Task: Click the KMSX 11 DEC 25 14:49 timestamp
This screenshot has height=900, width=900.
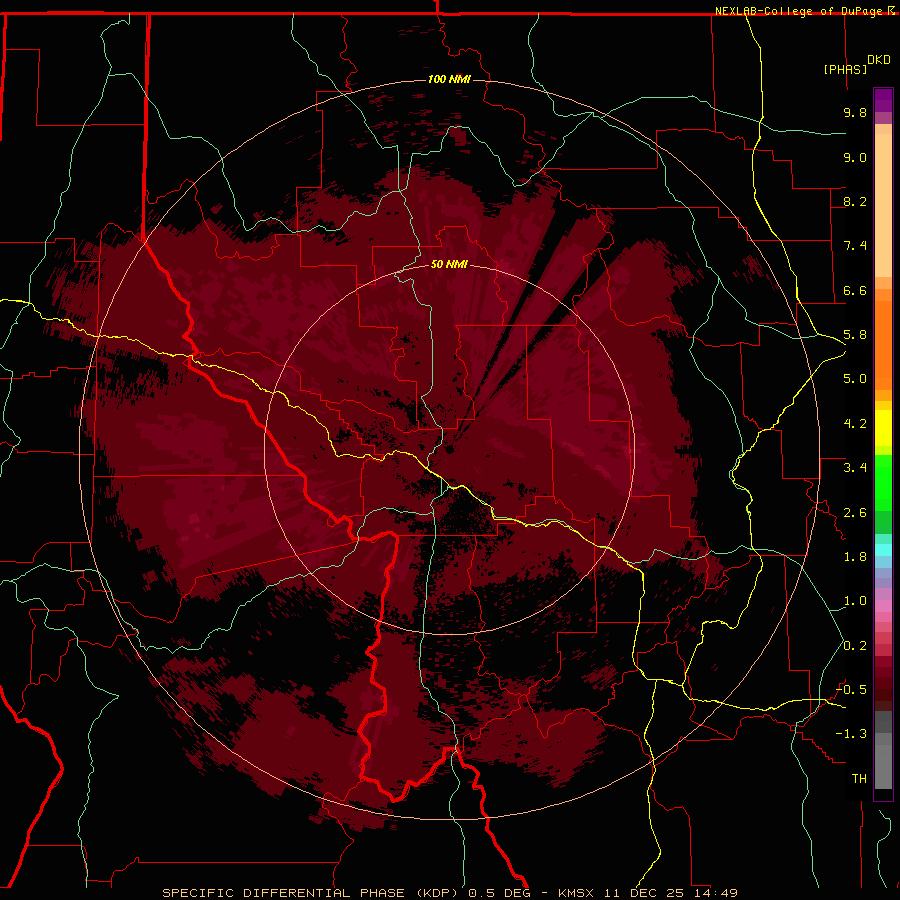Action: pos(649,893)
